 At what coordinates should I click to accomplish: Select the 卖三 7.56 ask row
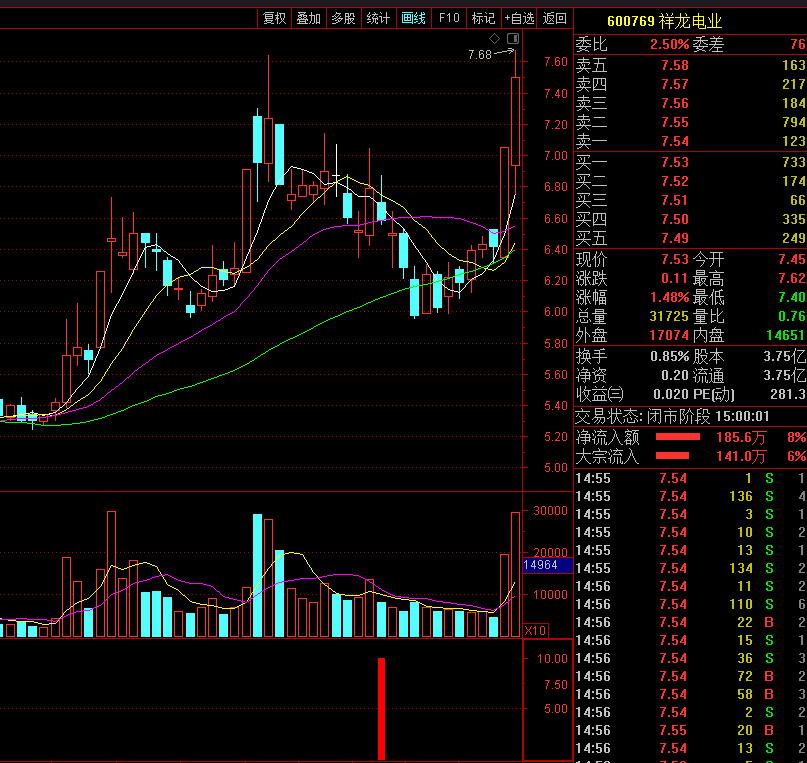tap(690, 103)
